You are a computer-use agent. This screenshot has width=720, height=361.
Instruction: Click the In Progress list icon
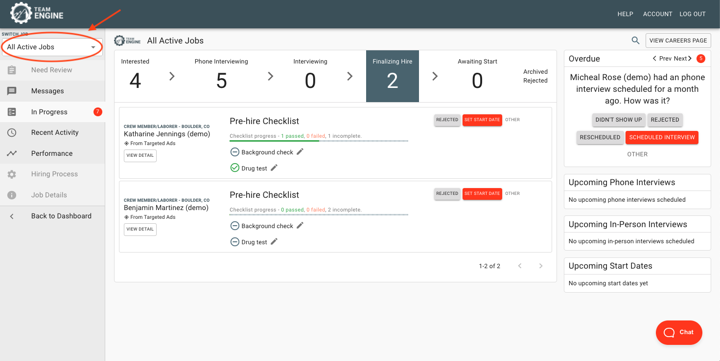click(x=12, y=112)
